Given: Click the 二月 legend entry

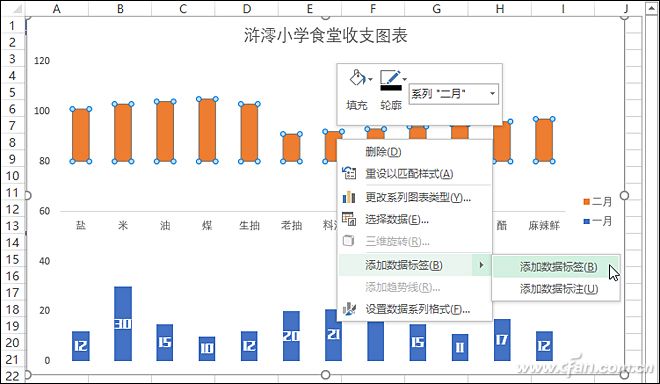Looking at the screenshot, I should coord(597,201).
